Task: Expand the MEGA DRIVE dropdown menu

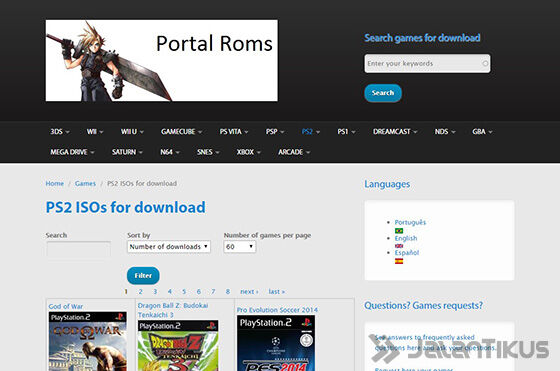Action: pyautogui.click(x=72, y=152)
